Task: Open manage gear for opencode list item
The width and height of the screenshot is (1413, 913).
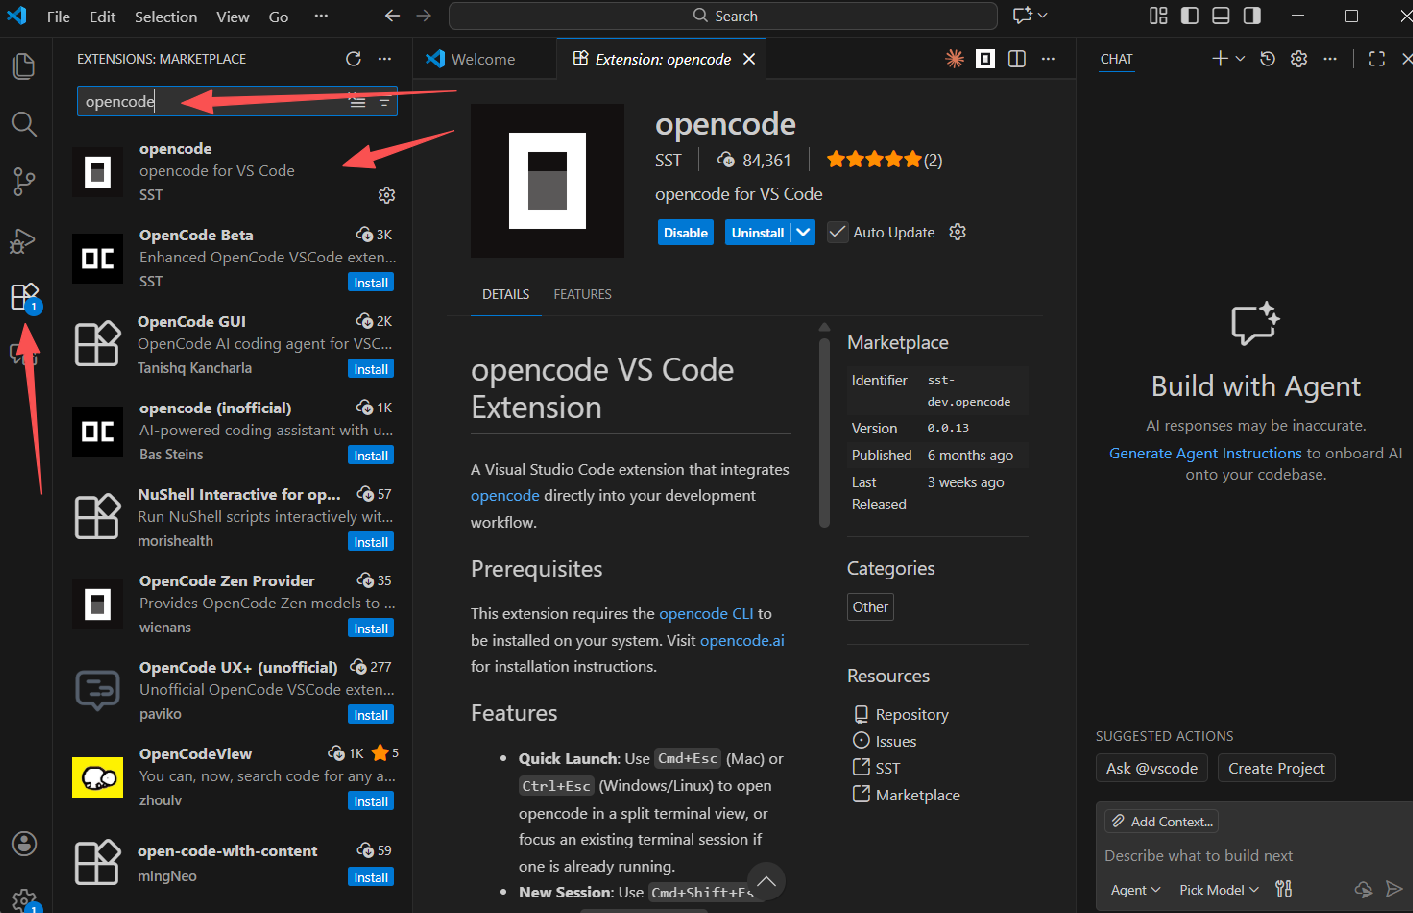Action: tap(387, 195)
